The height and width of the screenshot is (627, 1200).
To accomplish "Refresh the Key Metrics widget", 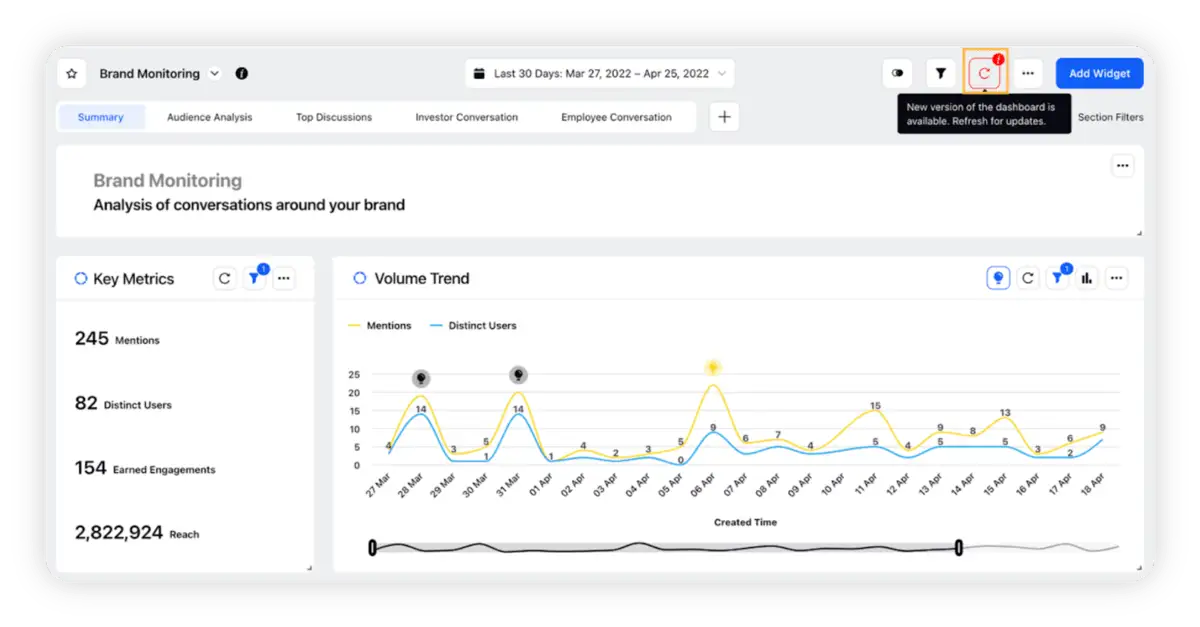I will click(224, 278).
